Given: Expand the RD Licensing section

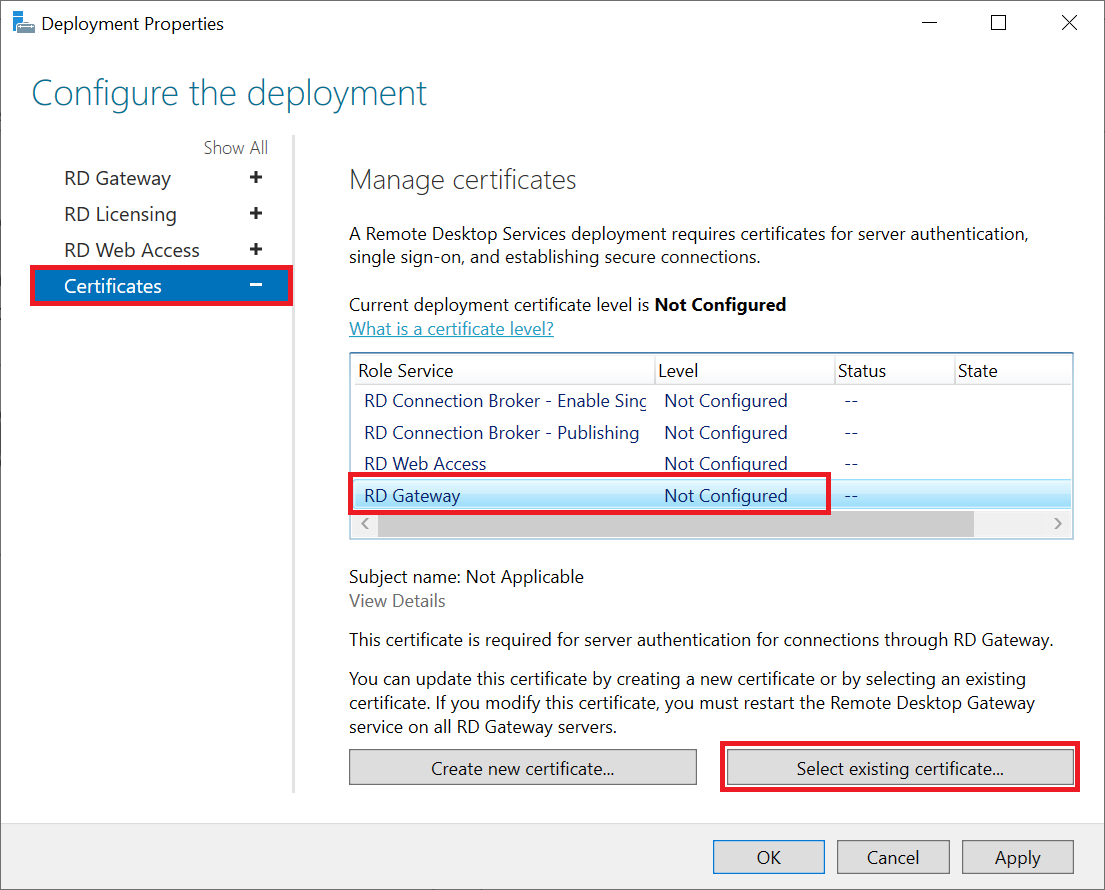Looking at the screenshot, I should coord(256,214).
